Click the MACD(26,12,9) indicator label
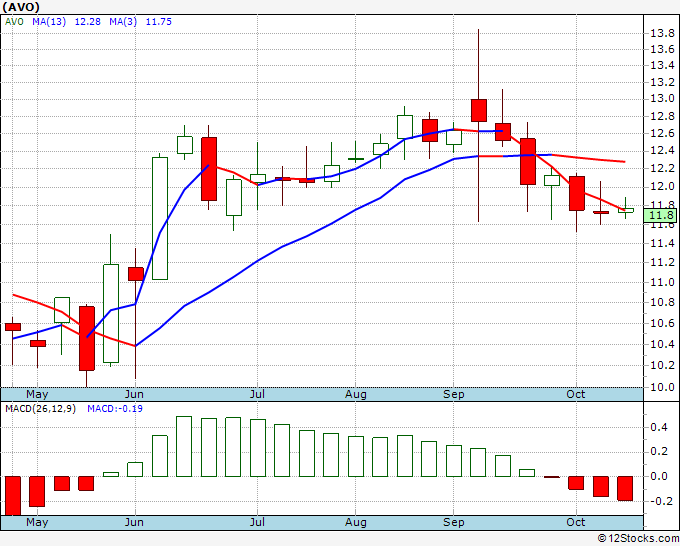The height and width of the screenshot is (546, 680). [40, 409]
